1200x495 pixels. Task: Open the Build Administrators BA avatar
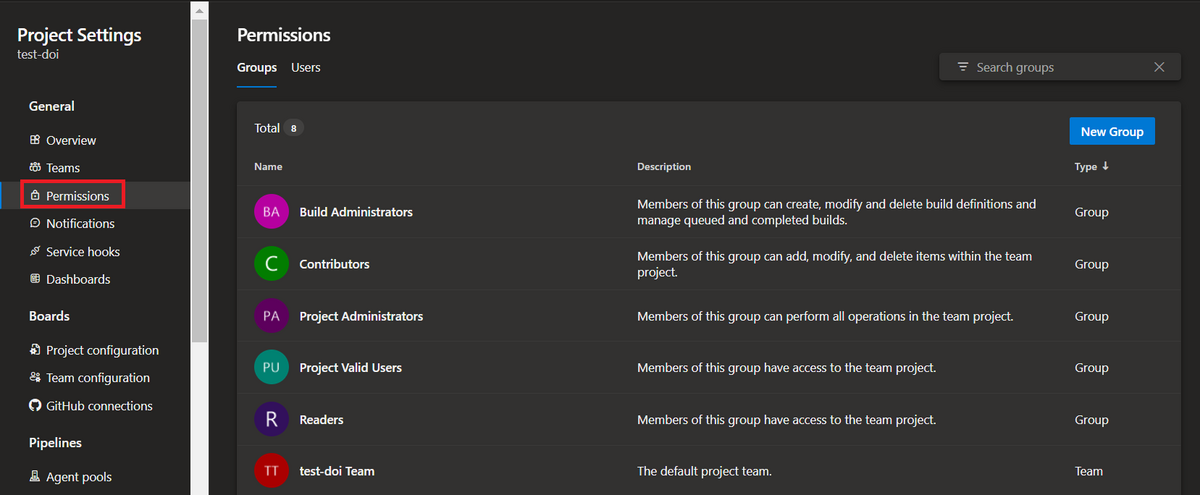pyautogui.click(x=271, y=212)
